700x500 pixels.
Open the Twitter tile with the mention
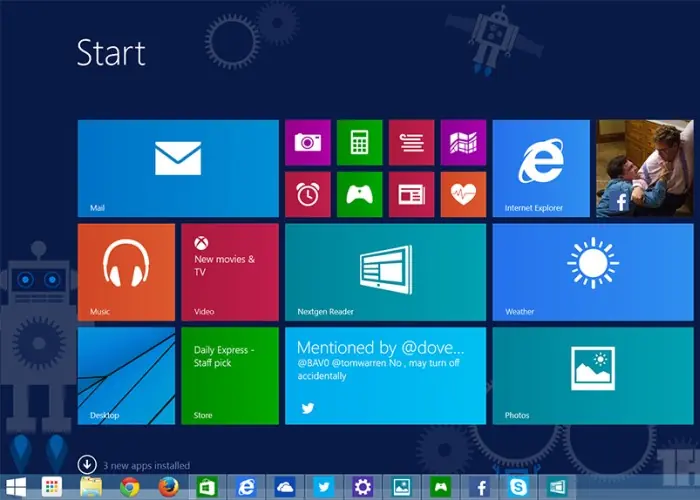tap(386, 376)
